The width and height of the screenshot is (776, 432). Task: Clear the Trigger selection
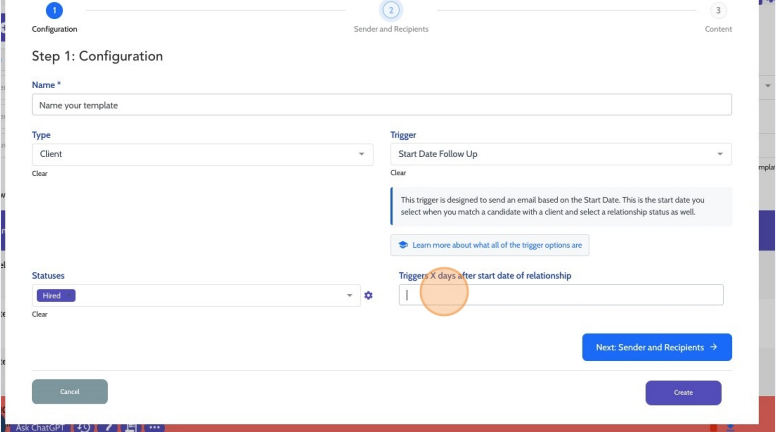coord(398,173)
